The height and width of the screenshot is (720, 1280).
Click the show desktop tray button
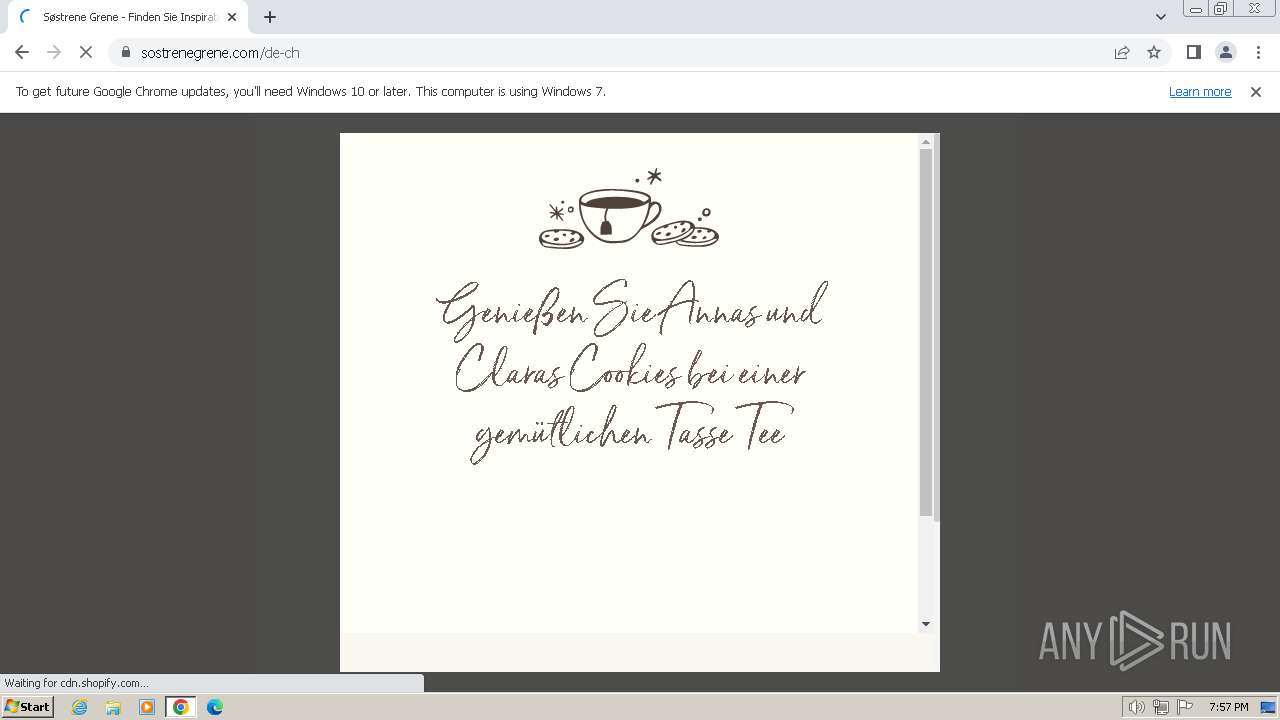(x=1269, y=707)
